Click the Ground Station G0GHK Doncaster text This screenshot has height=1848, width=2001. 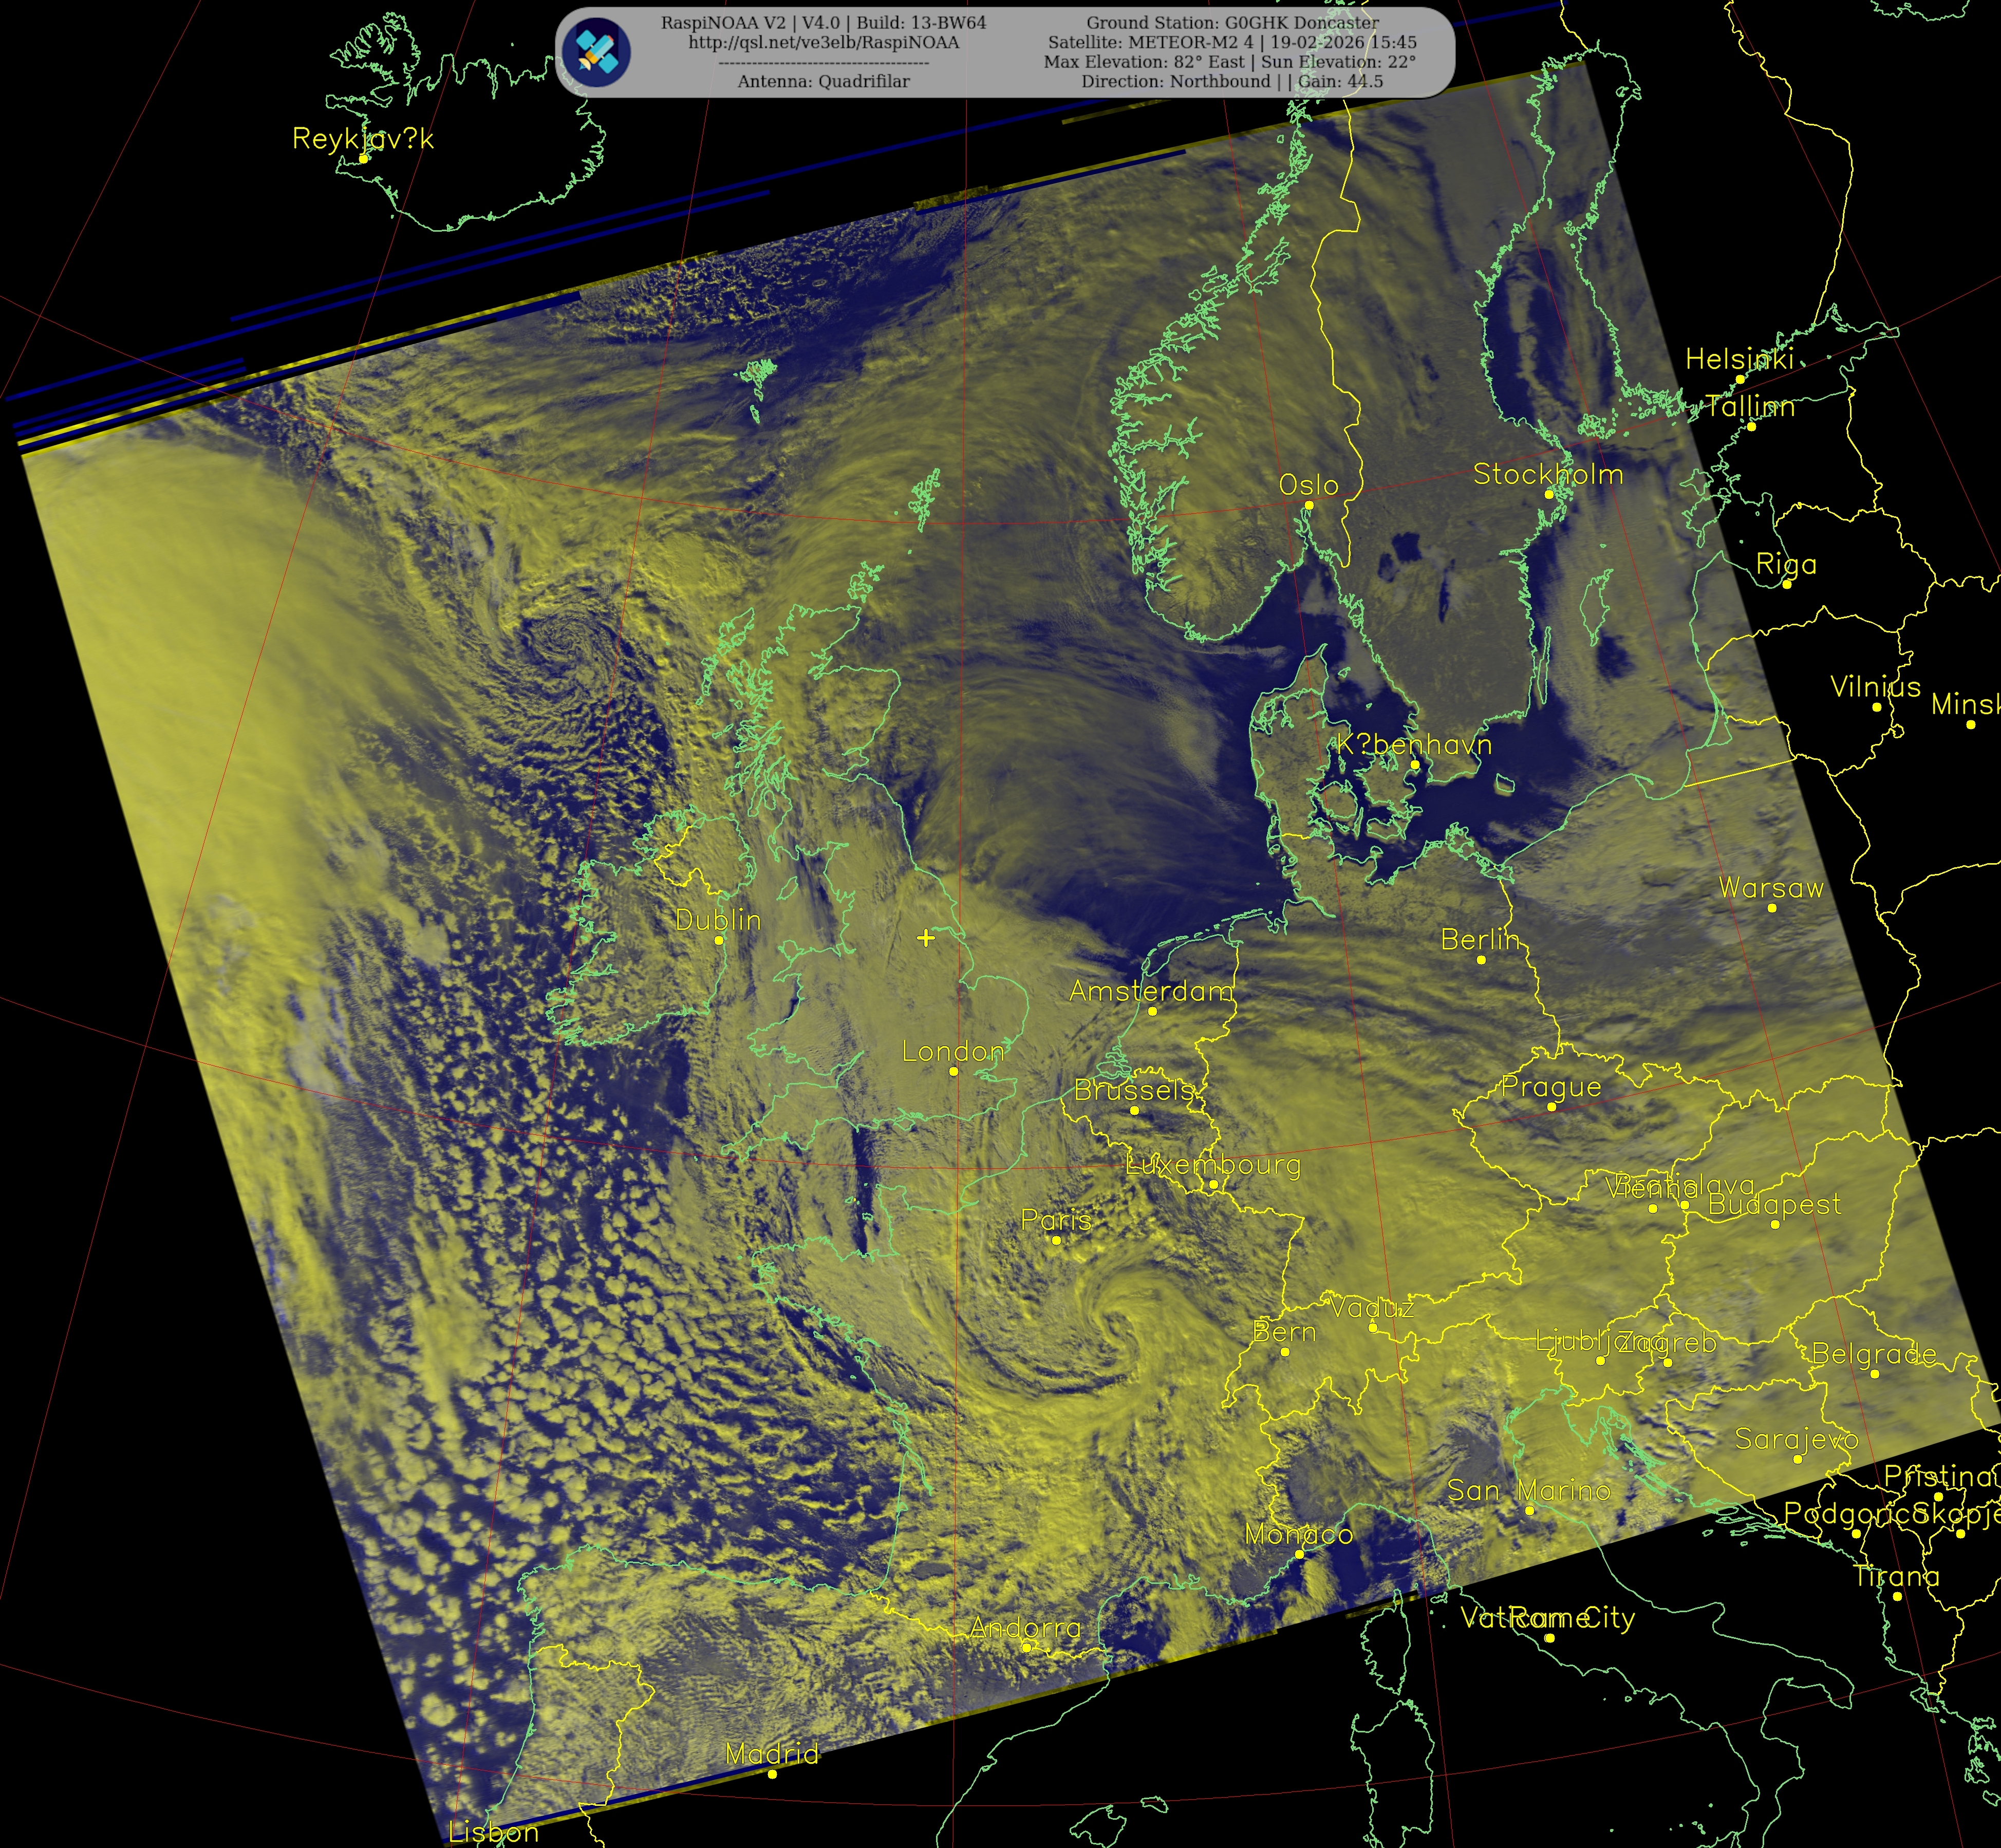(x=1232, y=23)
